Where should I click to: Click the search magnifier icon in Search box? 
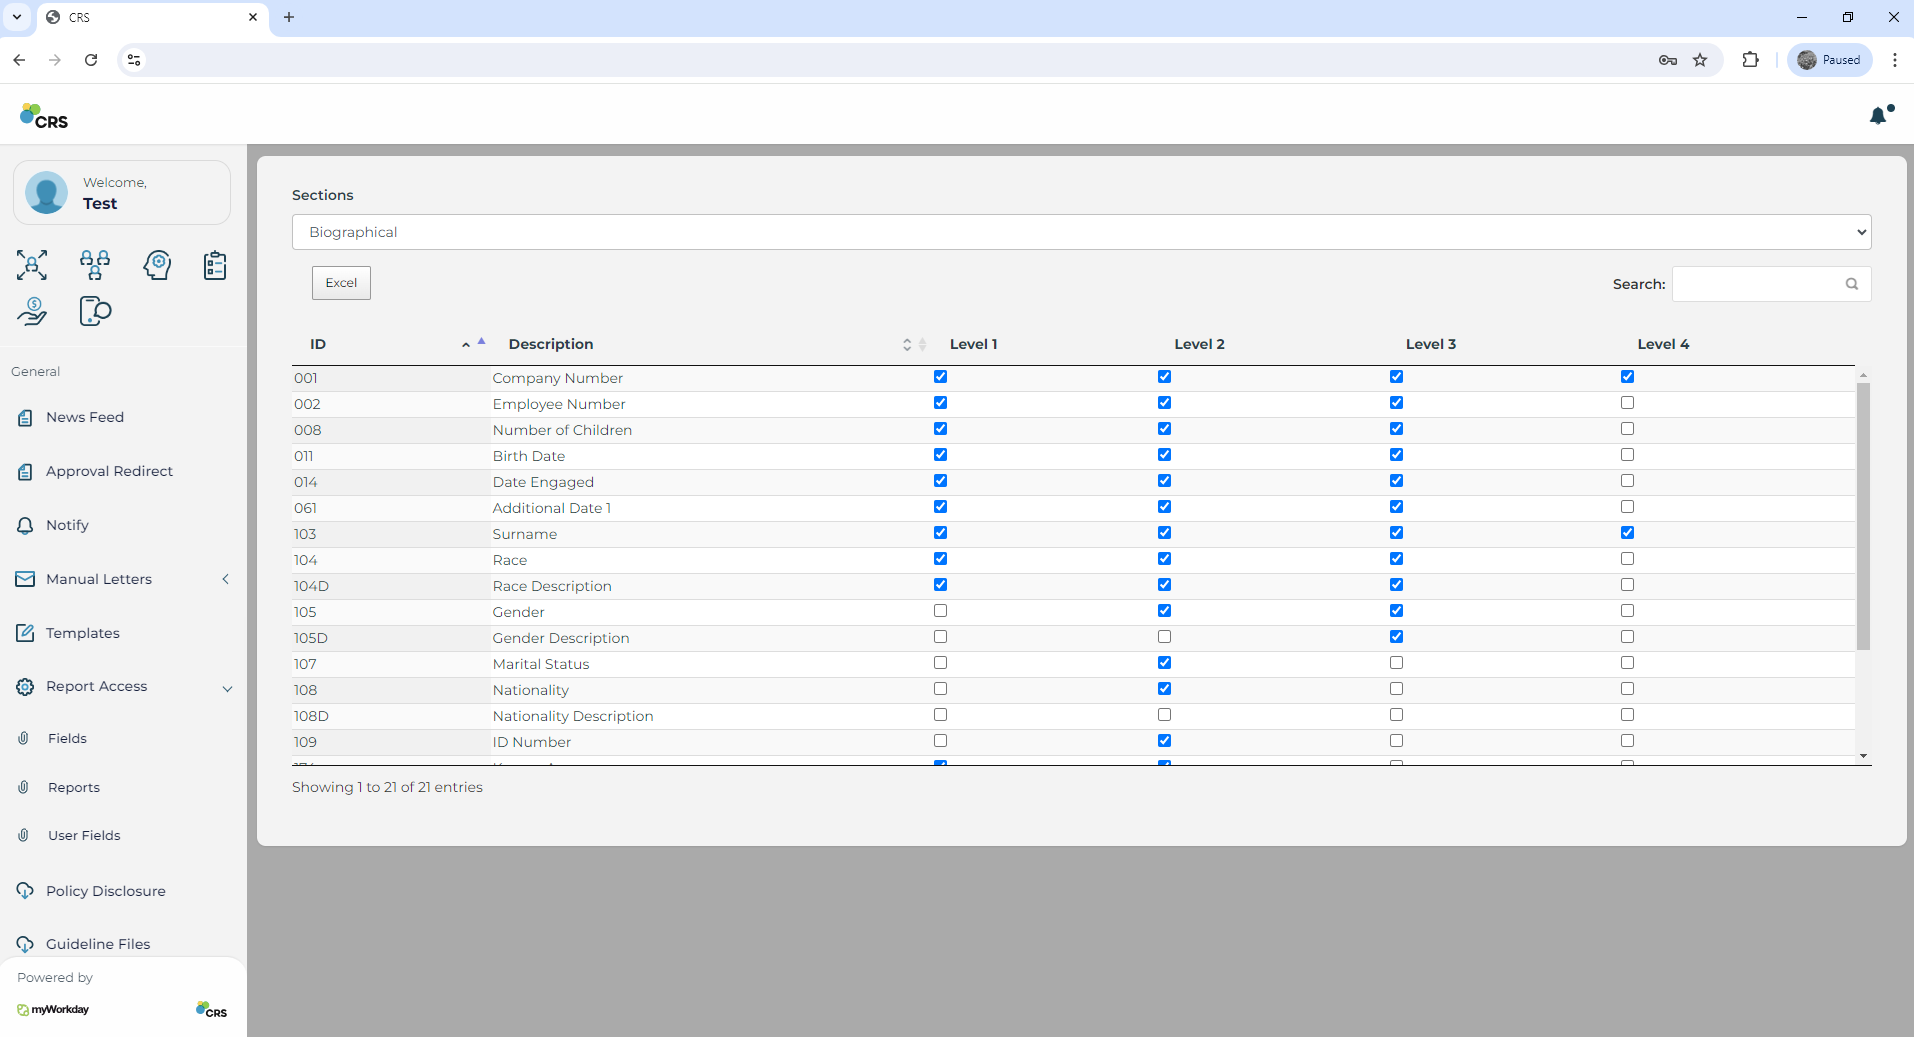[1852, 284]
